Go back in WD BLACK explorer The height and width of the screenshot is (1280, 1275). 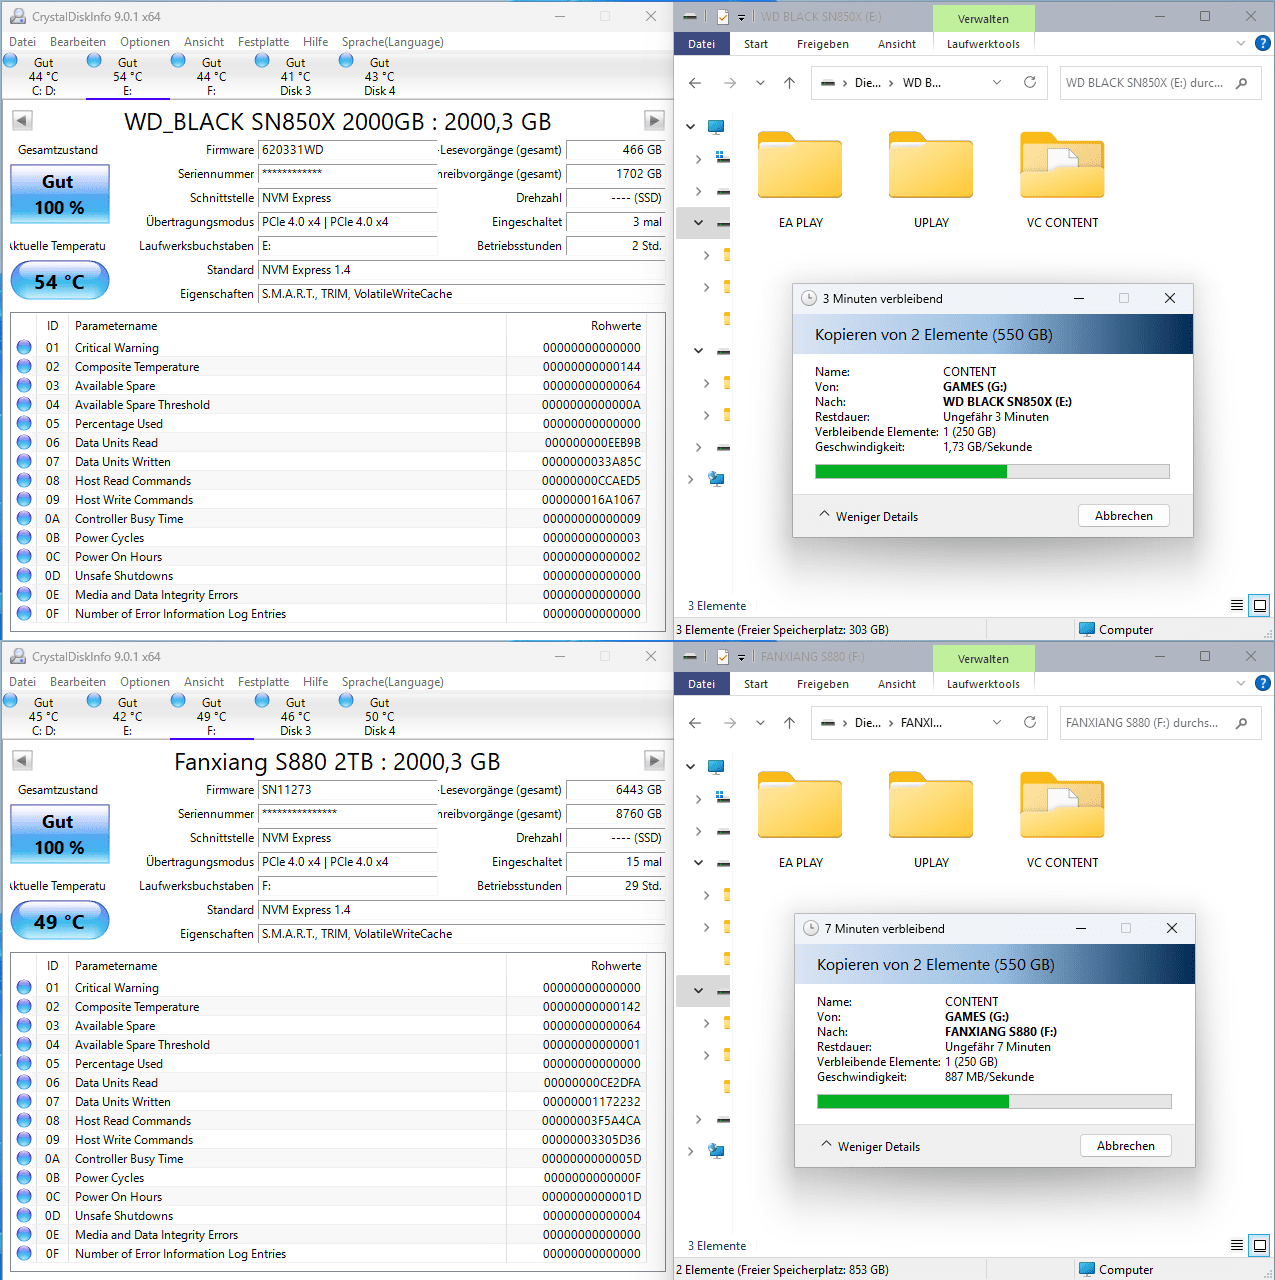click(x=695, y=83)
